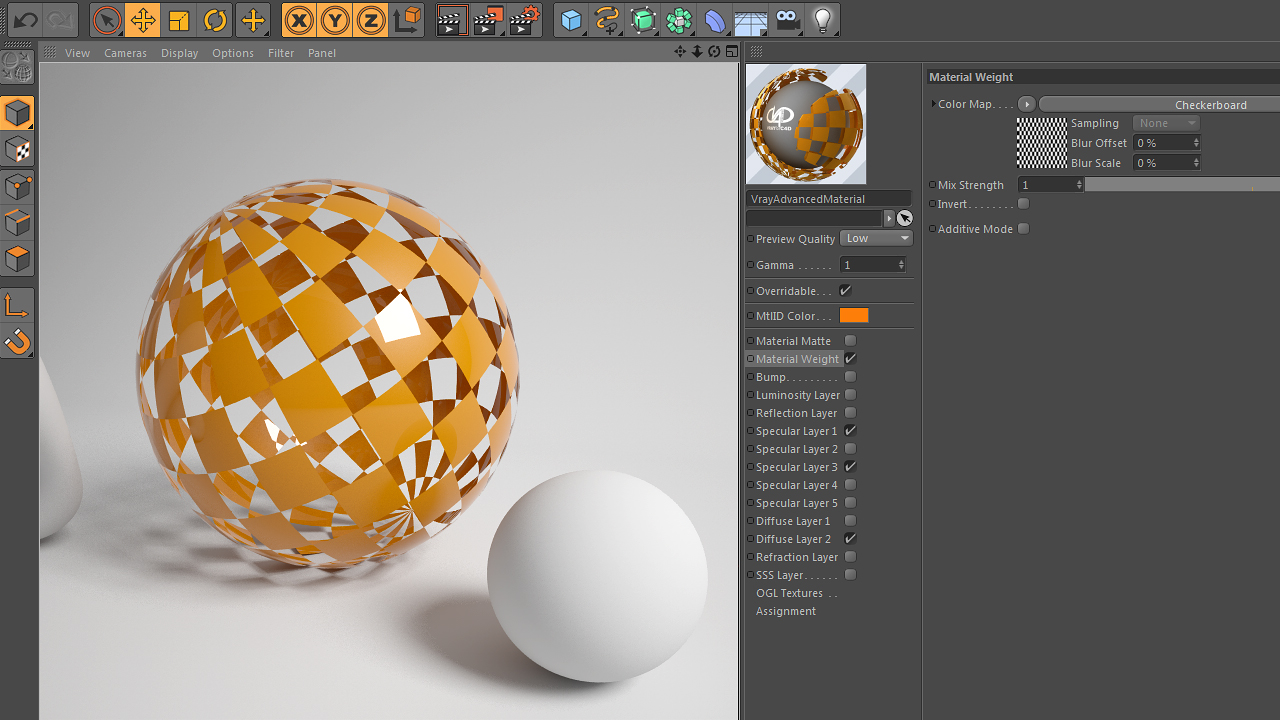Open the Sampling dropdown
The image size is (1280, 720).
tap(1166, 123)
